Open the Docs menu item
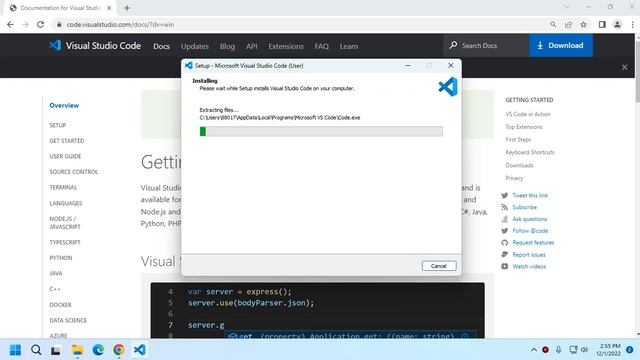Viewport: 640px width, 360px height. click(161, 47)
